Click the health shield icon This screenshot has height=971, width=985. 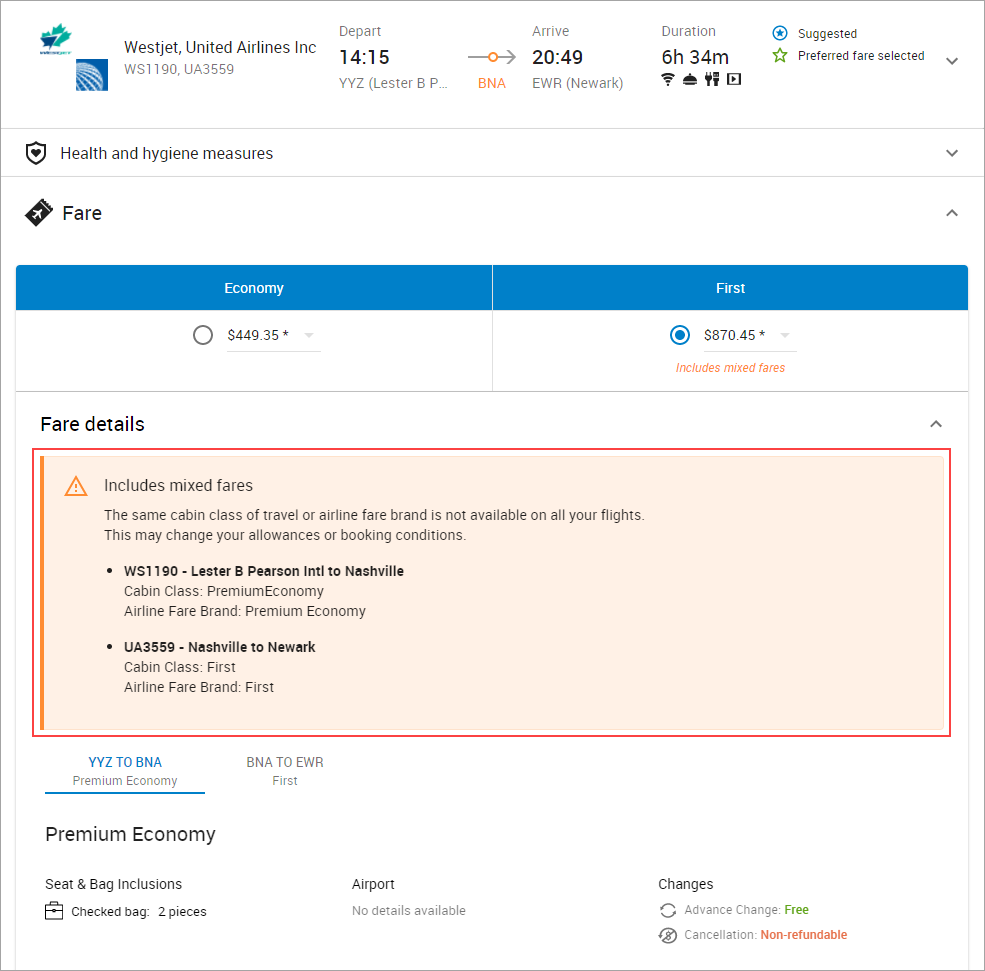[x=36, y=153]
